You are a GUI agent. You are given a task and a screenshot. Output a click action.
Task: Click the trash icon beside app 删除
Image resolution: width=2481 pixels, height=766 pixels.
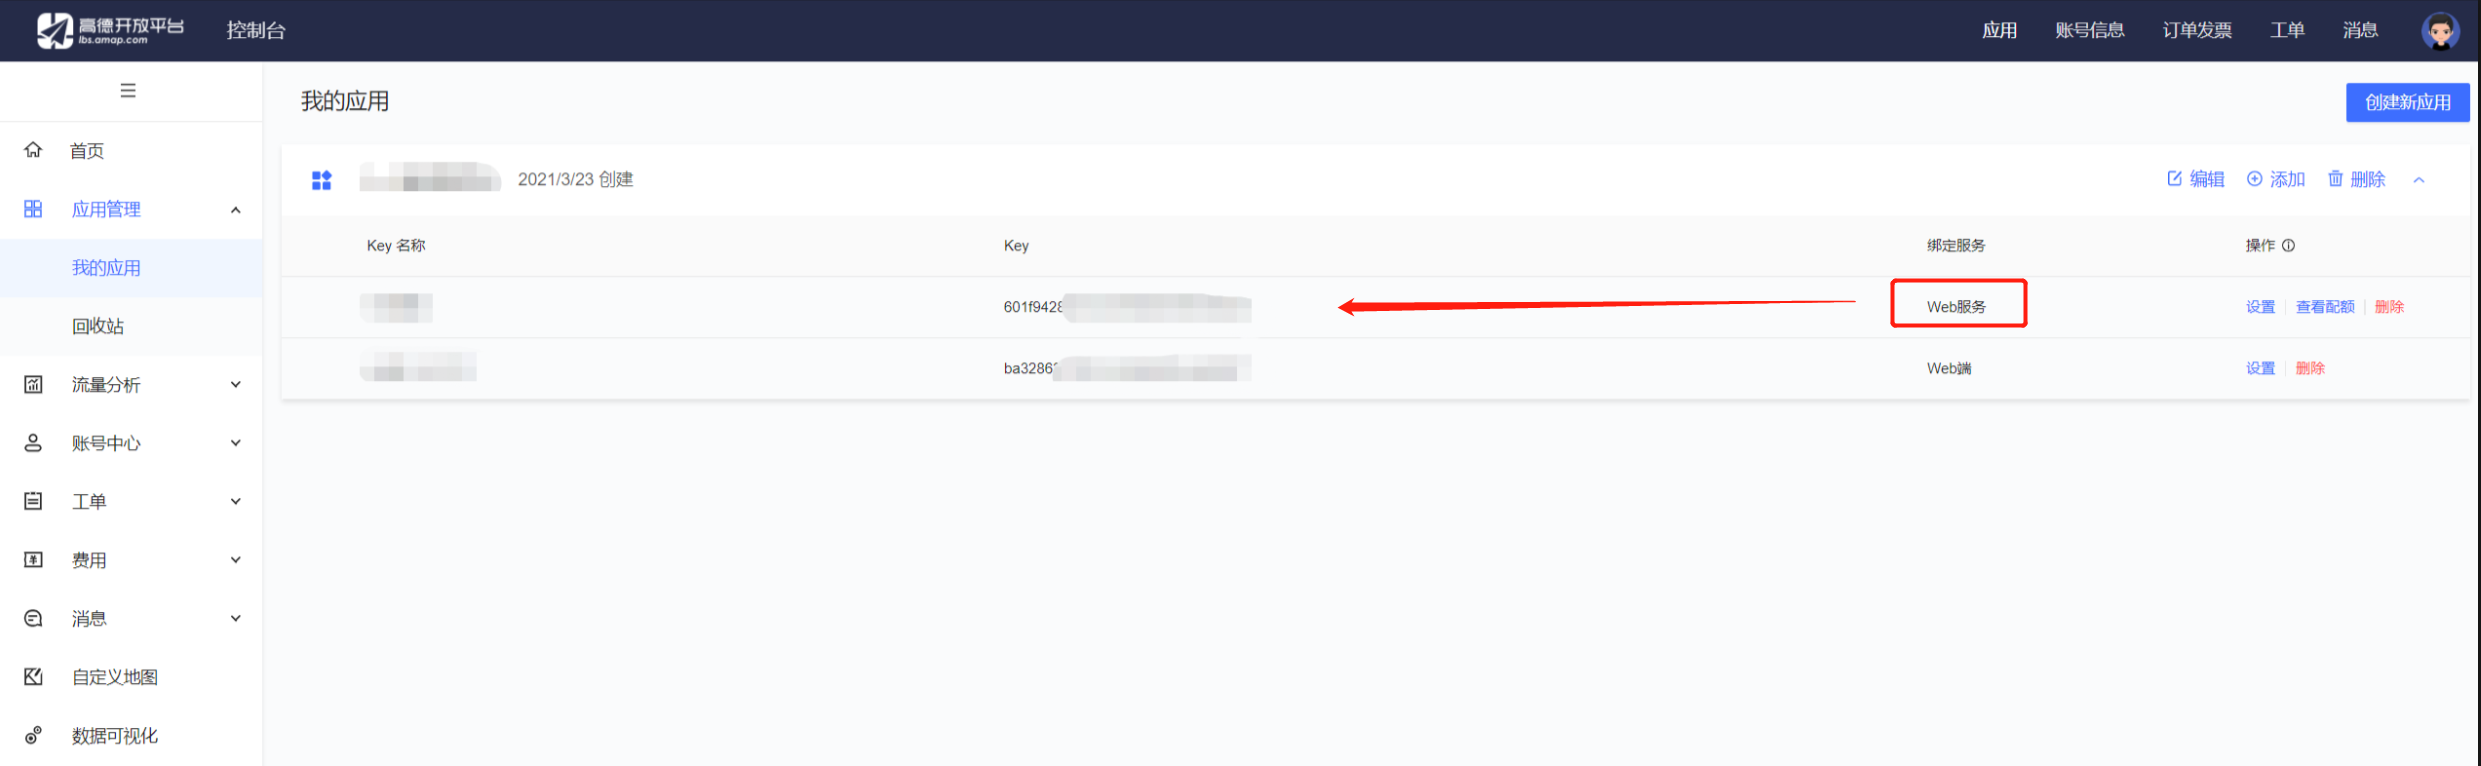click(x=2335, y=179)
